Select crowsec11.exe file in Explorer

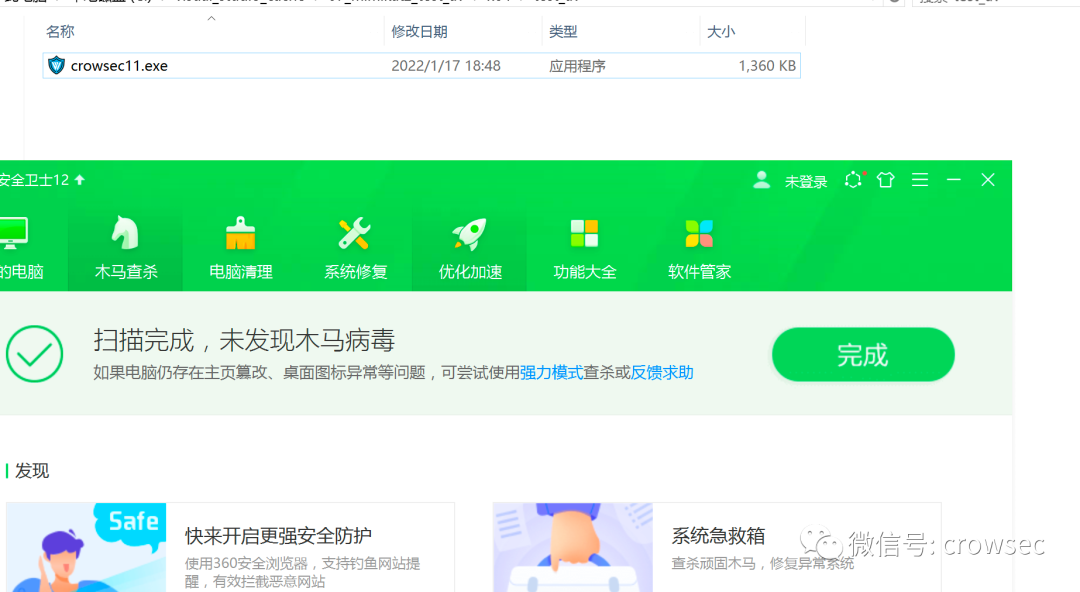(422, 65)
